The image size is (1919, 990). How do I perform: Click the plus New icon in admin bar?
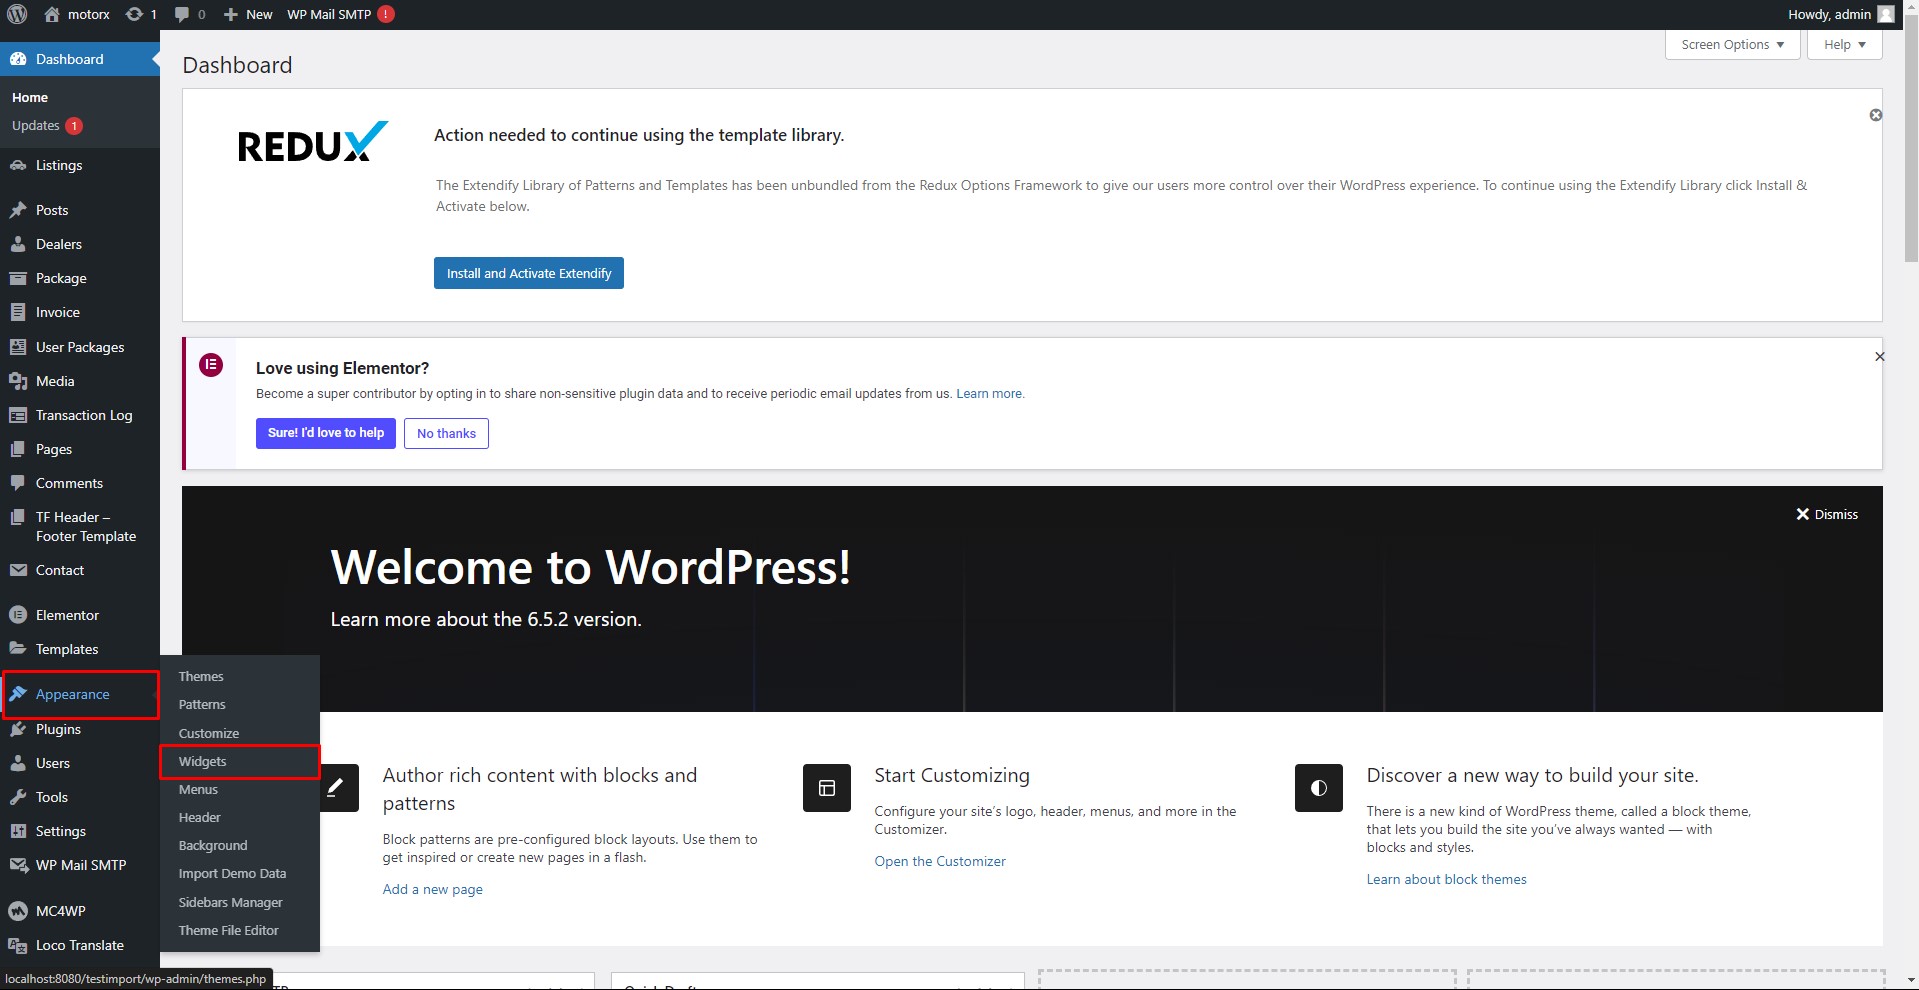[230, 14]
